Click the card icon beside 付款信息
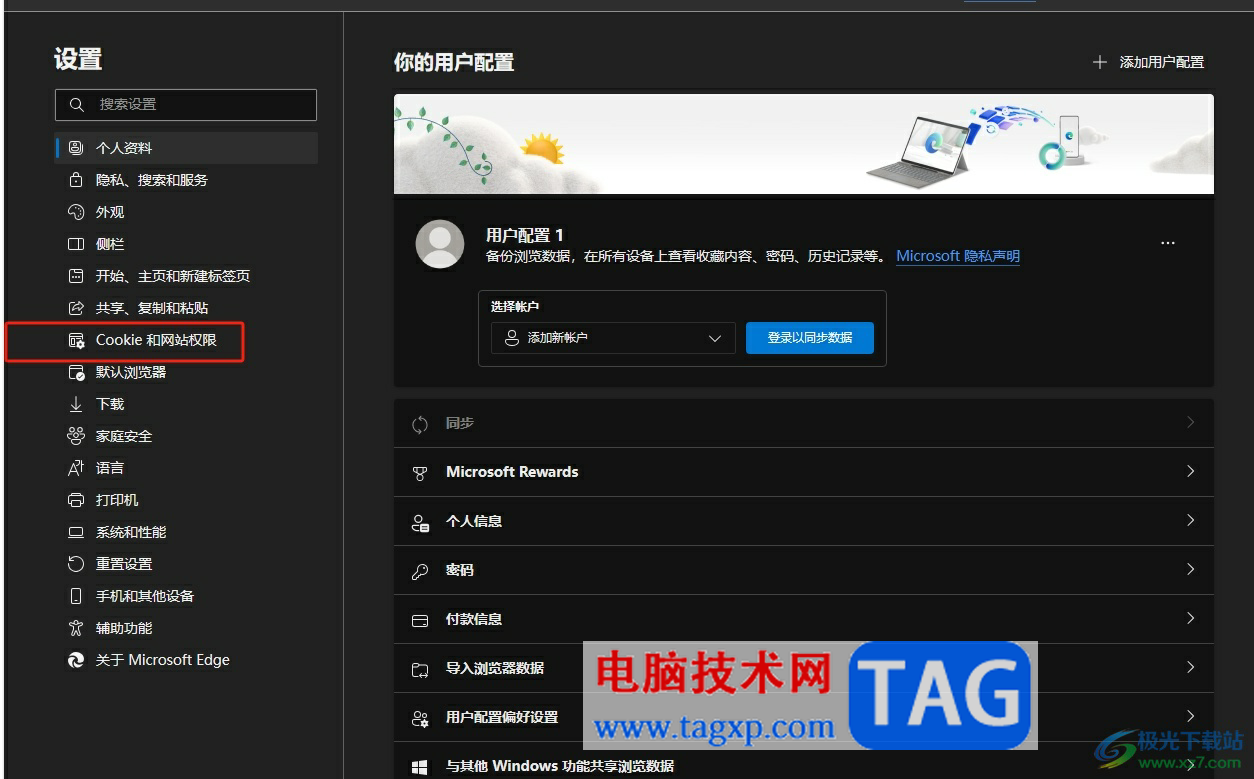 click(421, 620)
